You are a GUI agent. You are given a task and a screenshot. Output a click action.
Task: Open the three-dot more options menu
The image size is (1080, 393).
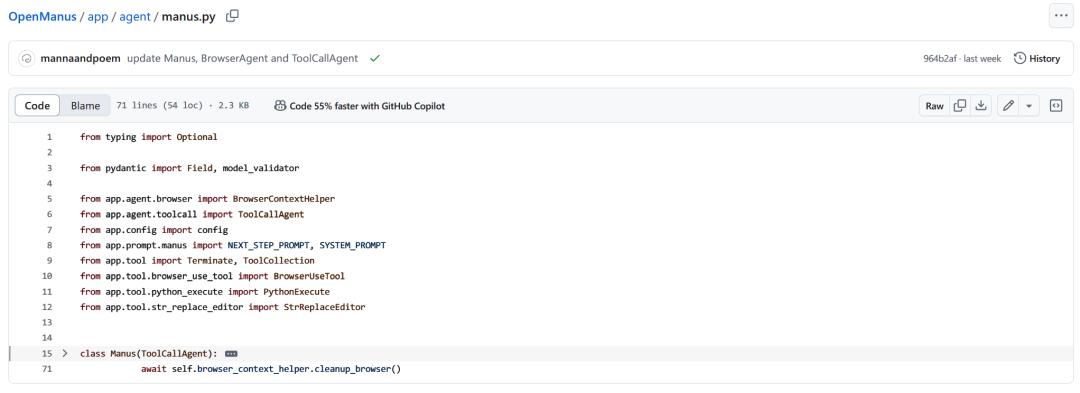click(1060, 16)
